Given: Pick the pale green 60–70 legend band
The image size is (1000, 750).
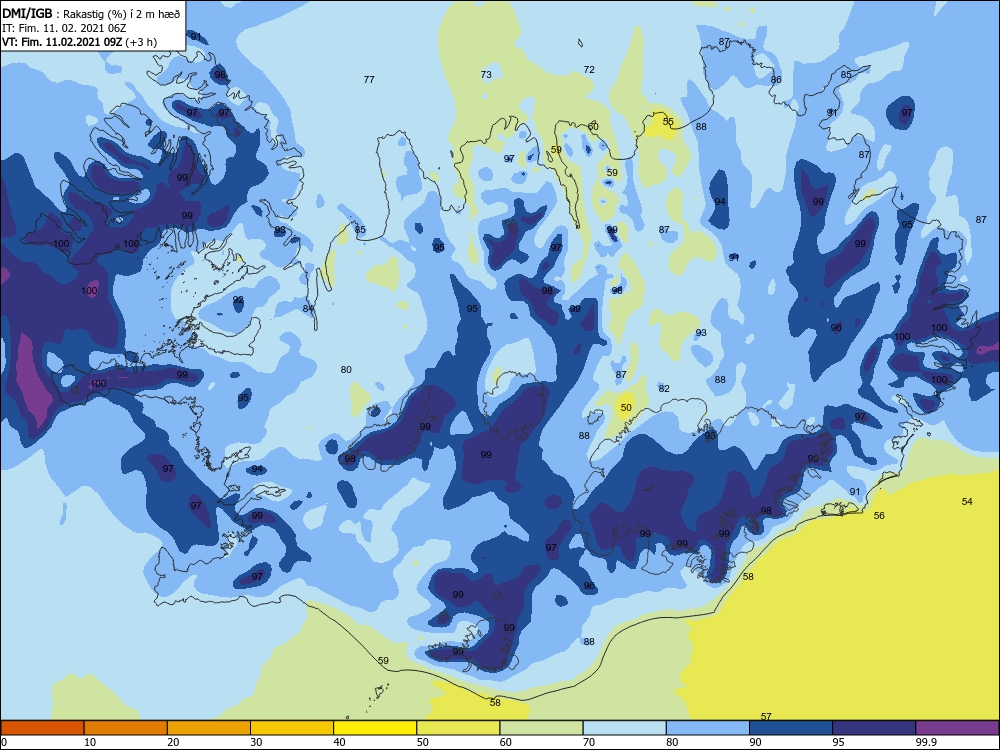Looking at the screenshot, I should [541, 728].
